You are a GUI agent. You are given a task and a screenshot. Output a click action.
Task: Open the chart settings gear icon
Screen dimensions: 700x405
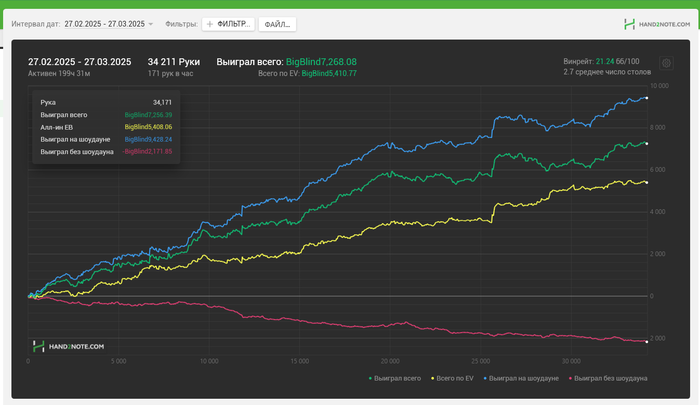pyautogui.click(x=666, y=63)
